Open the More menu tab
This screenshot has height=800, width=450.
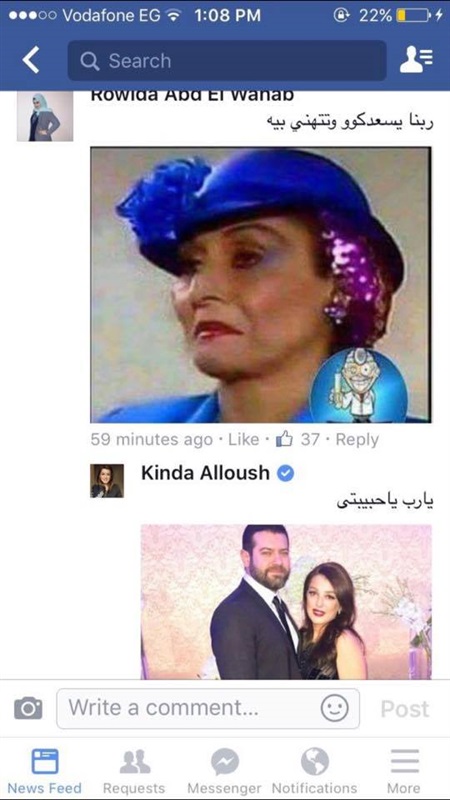click(405, 771)
